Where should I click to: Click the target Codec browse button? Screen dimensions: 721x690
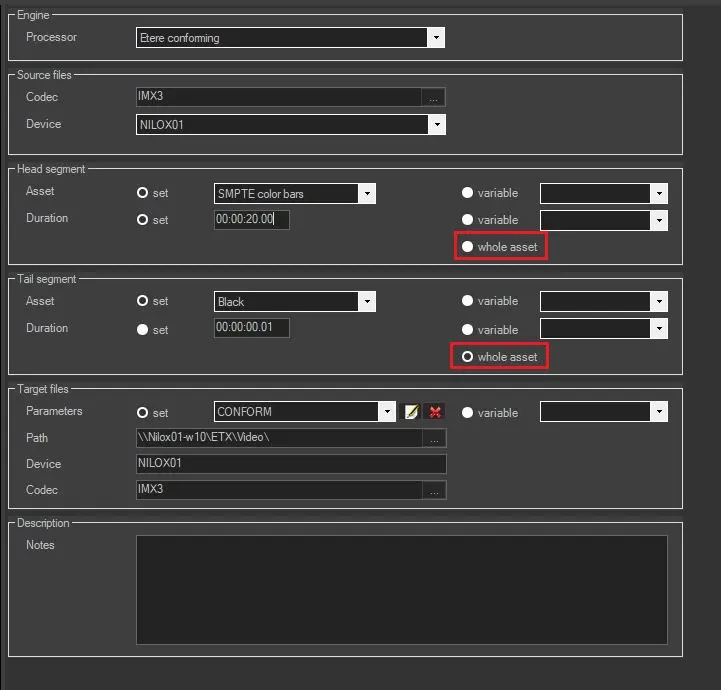pos(434,491)
